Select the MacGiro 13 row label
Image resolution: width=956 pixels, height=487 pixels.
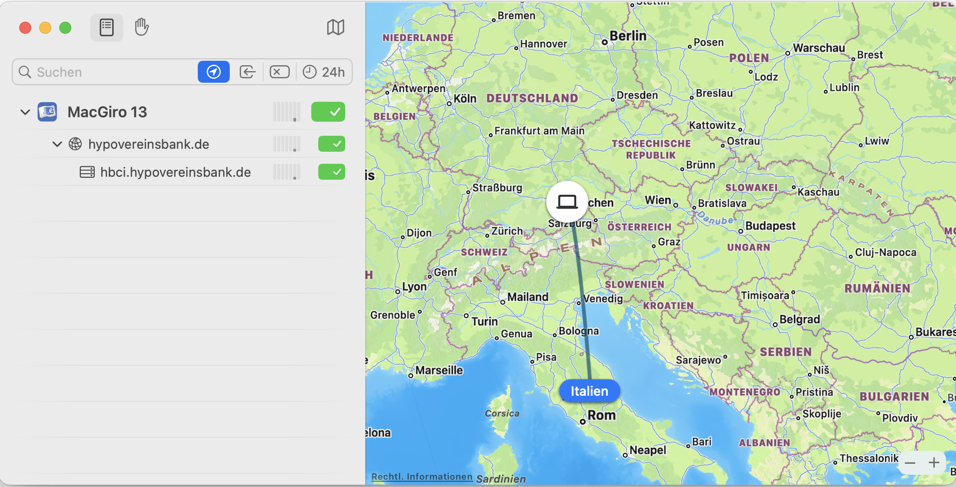pyautogui.click(x=107, y=112)
